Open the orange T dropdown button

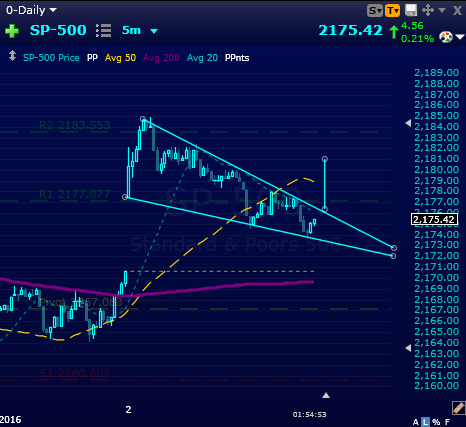(x=392, y=11)
